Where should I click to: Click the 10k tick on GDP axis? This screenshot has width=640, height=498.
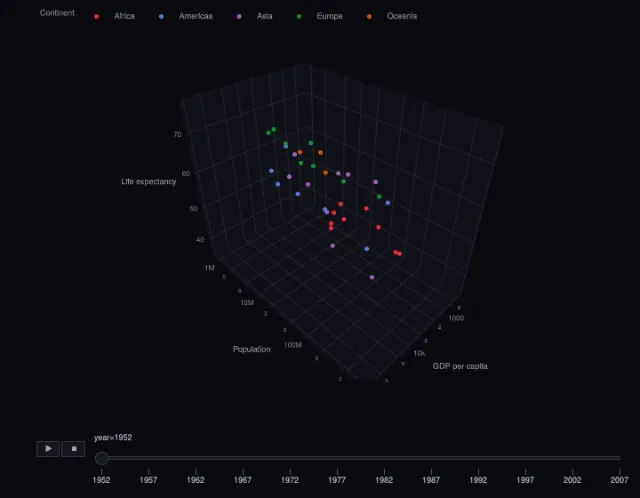[x=419, y=353]
